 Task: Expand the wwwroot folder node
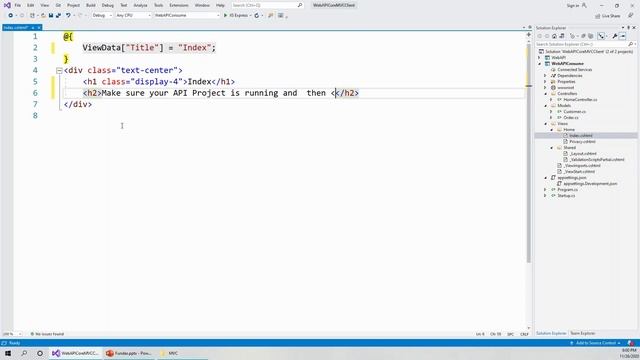[545, 88]
